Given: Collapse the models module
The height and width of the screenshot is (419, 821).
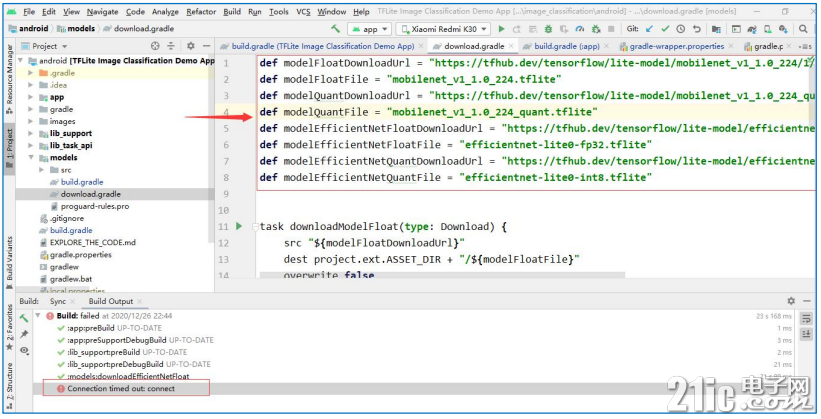Looking at the screenshot, I should coord(31,157).
